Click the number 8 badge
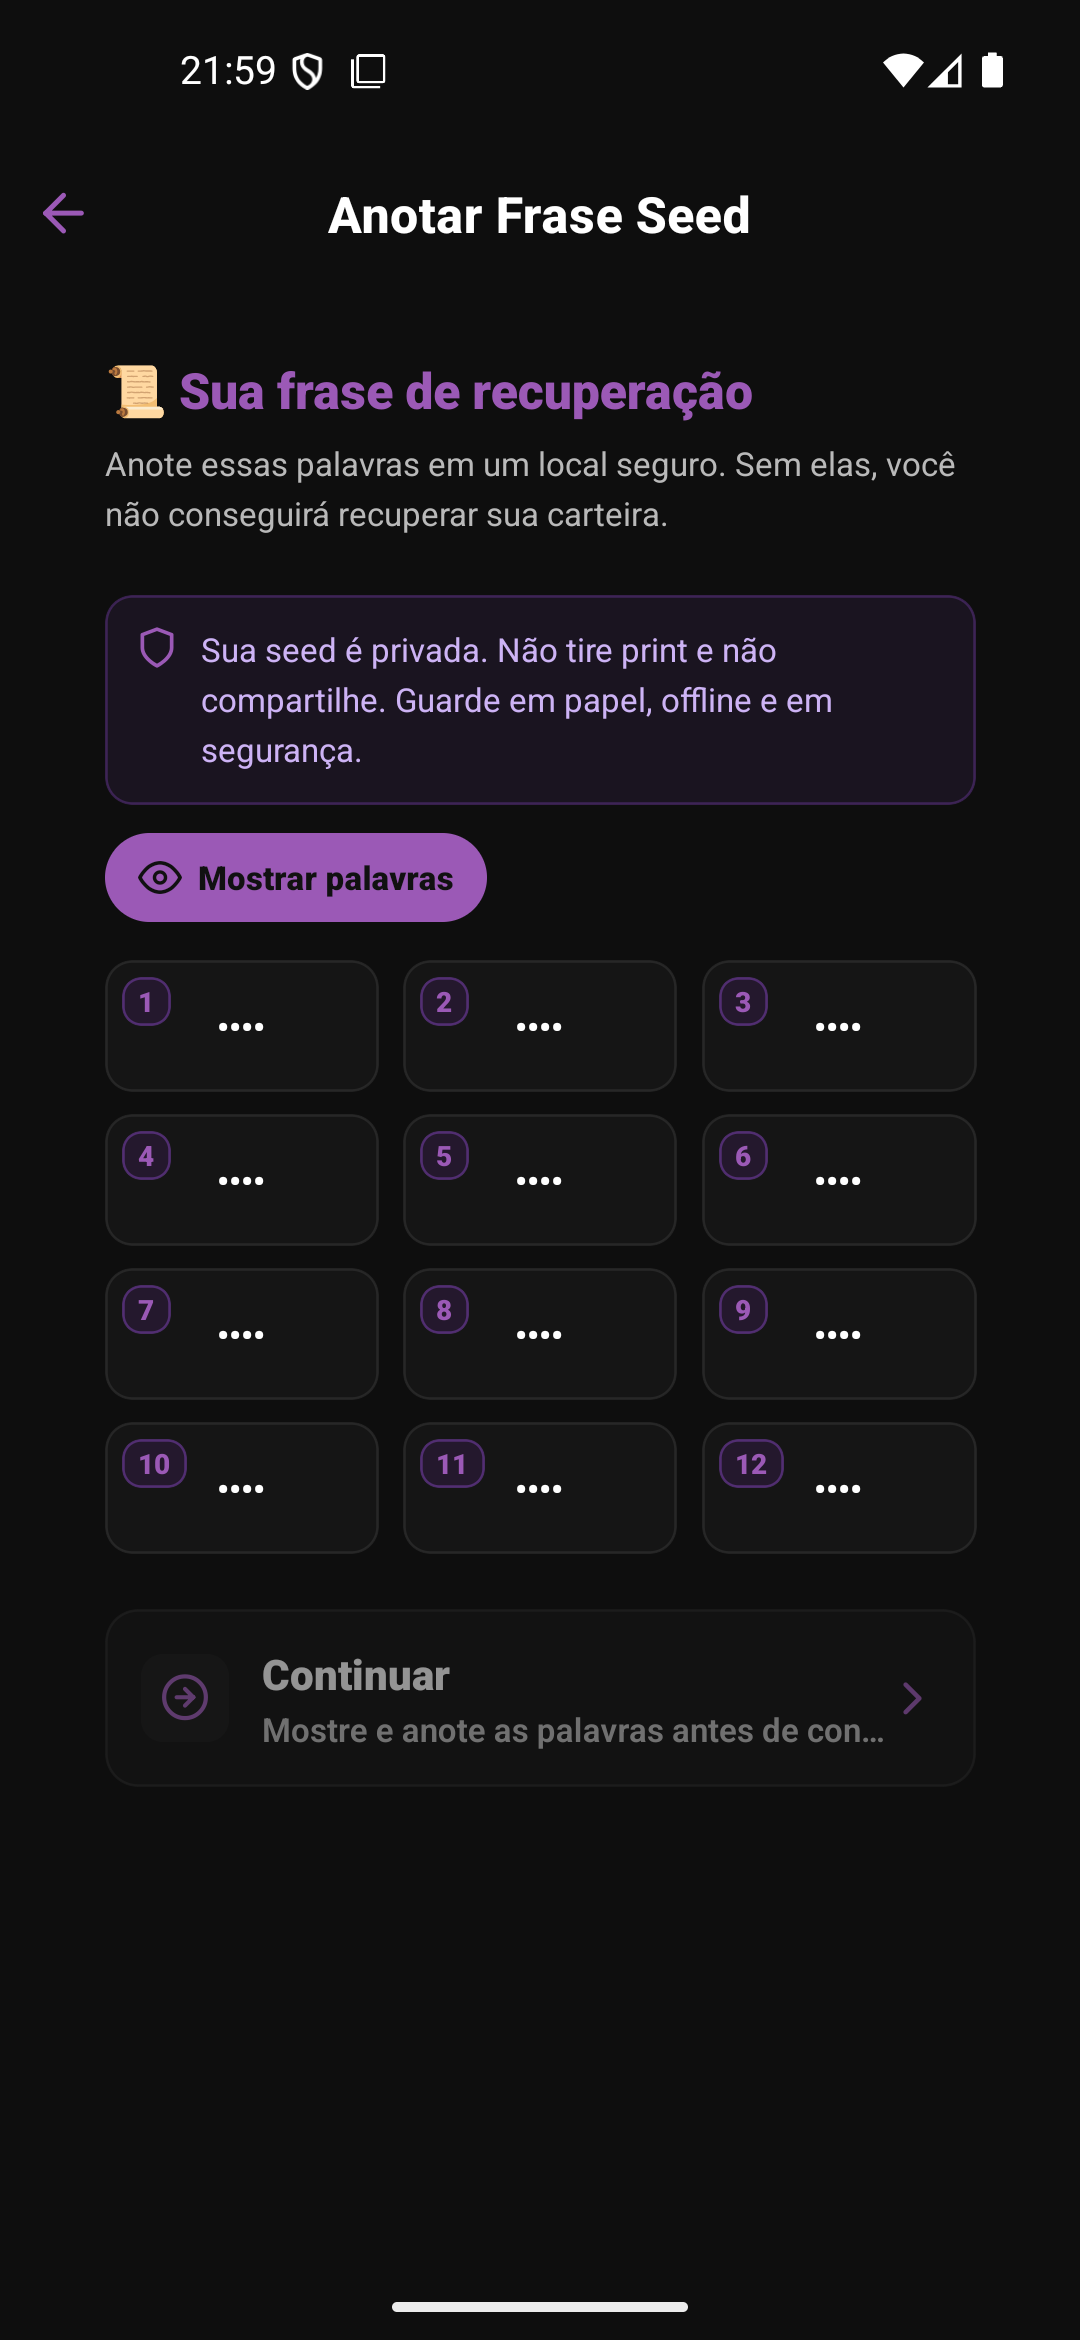This screenshot has width=1080, height=2340. (445, 1310)
